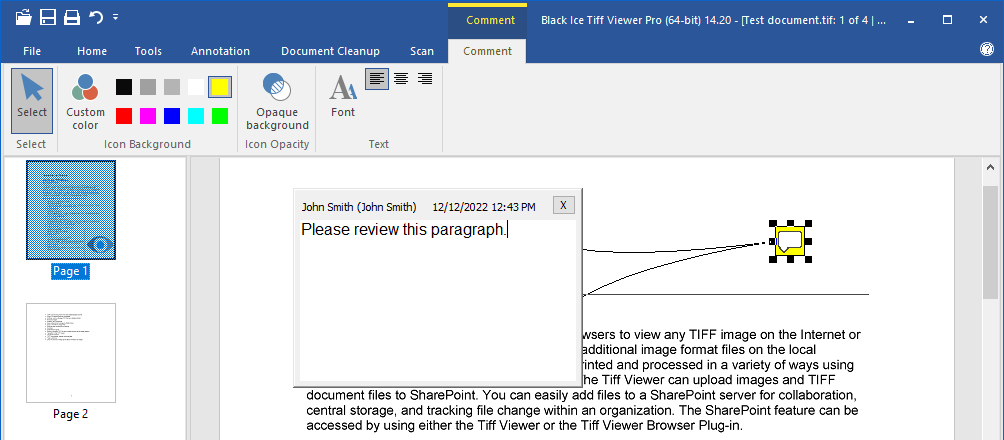Close the comment popup with X button
Screen dimensions: 1004x440
(x=563, y=205)
